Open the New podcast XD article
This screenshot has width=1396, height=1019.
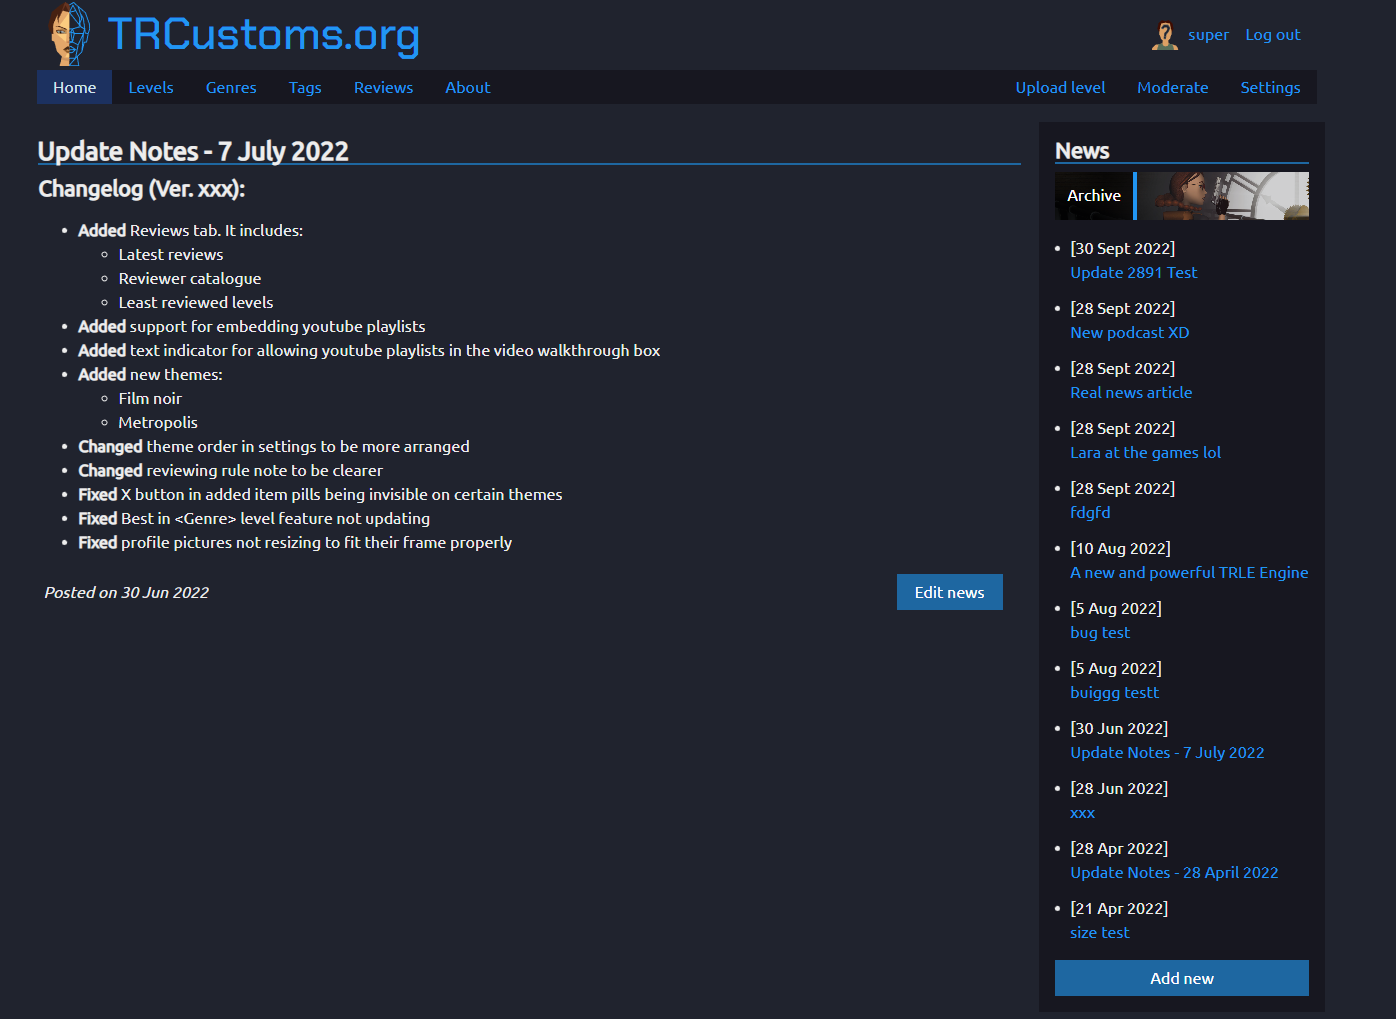click(x=1129, y=332)
